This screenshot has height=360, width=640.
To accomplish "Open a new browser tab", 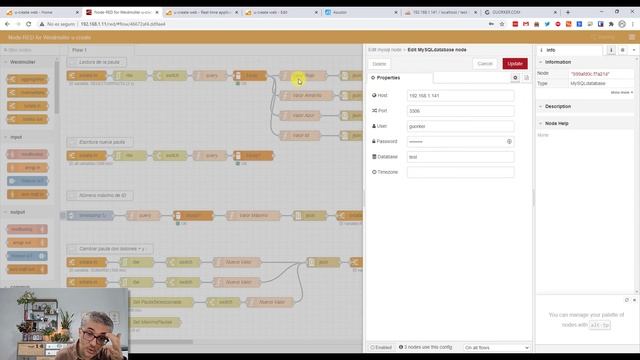I will pyautogui.click(x=568, y=12).
